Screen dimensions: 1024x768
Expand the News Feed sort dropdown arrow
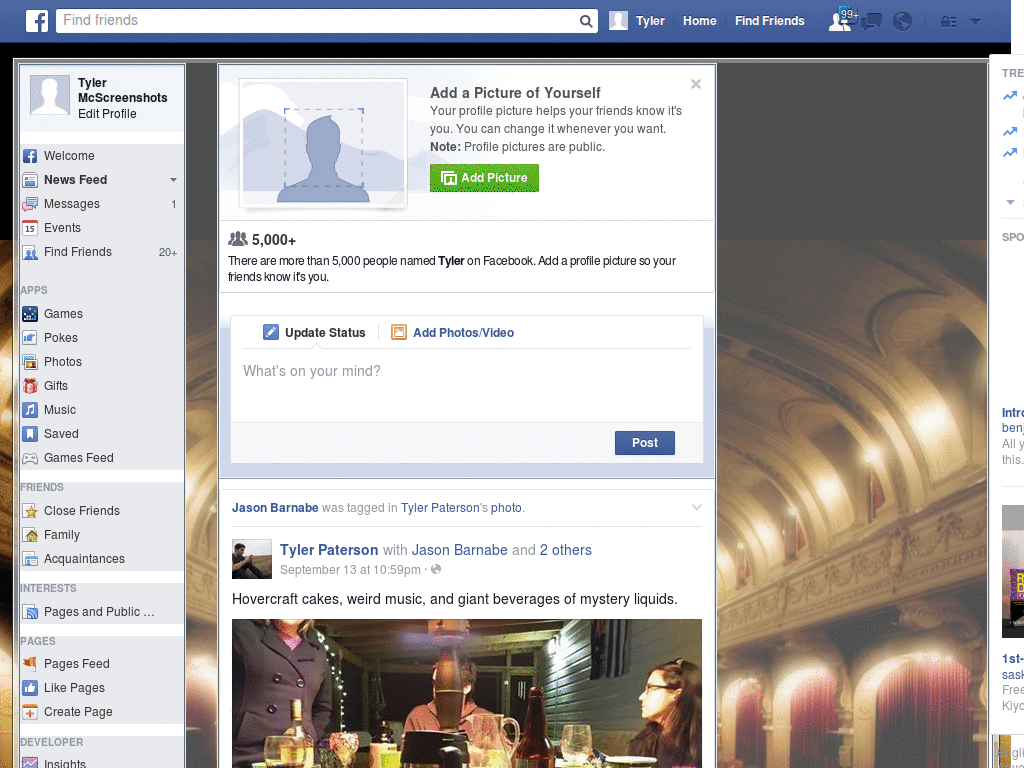(x=173, y=180)
